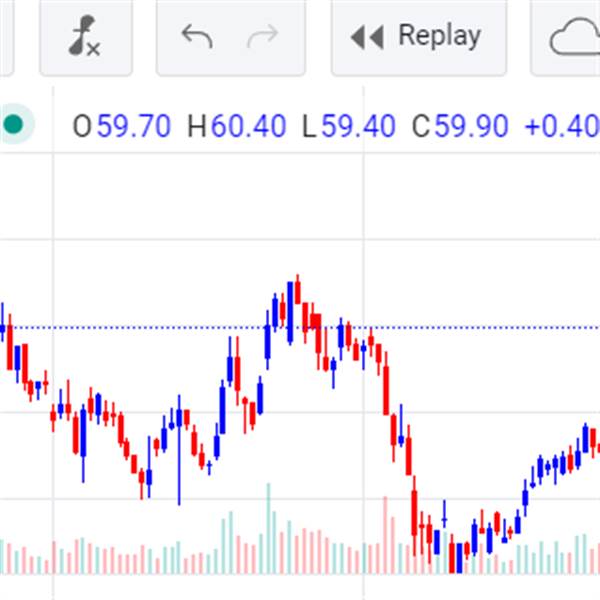Image resolution: width=600 pixels, height=600 pixels.
Task: Click the tallest green volume bar
Action: (269, 528)
